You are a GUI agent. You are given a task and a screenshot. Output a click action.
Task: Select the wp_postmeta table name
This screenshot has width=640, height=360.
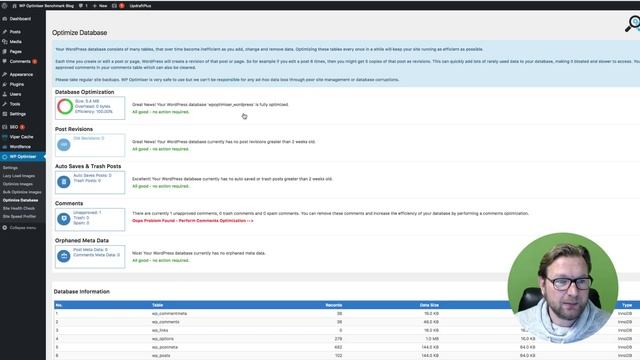point(165,347)
